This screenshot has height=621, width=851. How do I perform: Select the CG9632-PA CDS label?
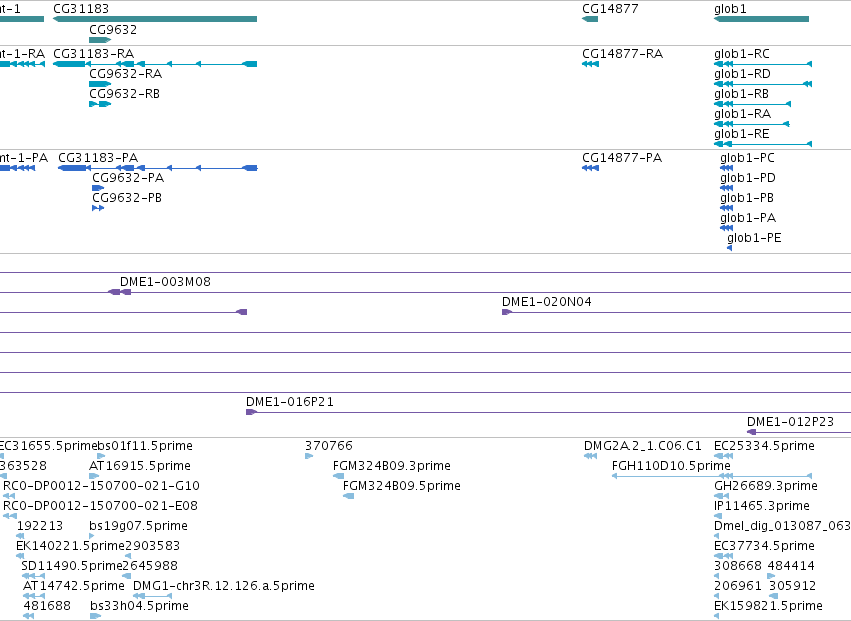(x=128, y=178)
